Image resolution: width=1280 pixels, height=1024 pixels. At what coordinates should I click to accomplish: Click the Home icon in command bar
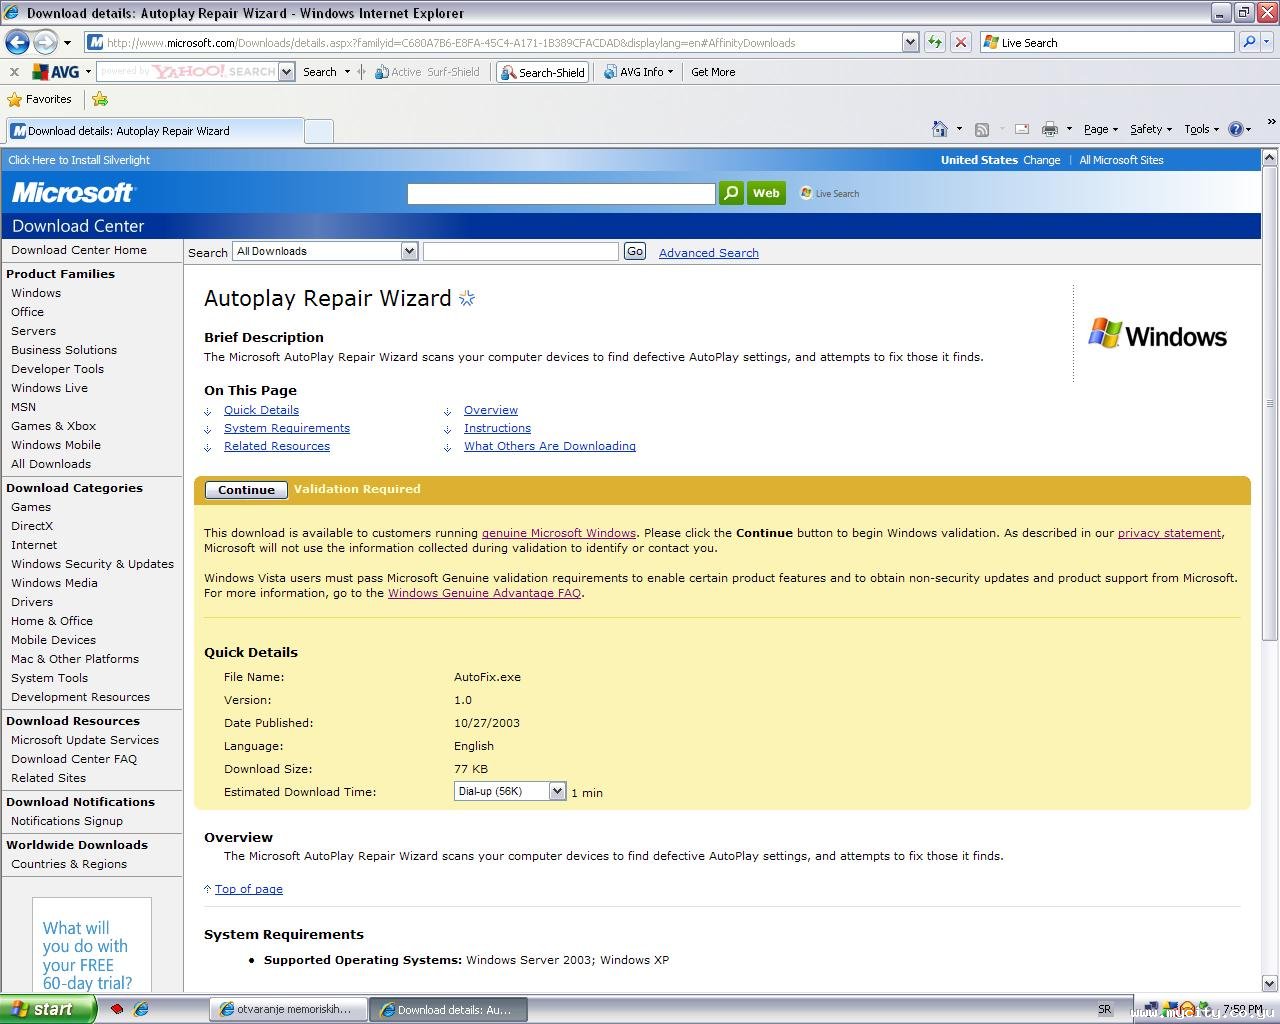(x=939, y=129)
